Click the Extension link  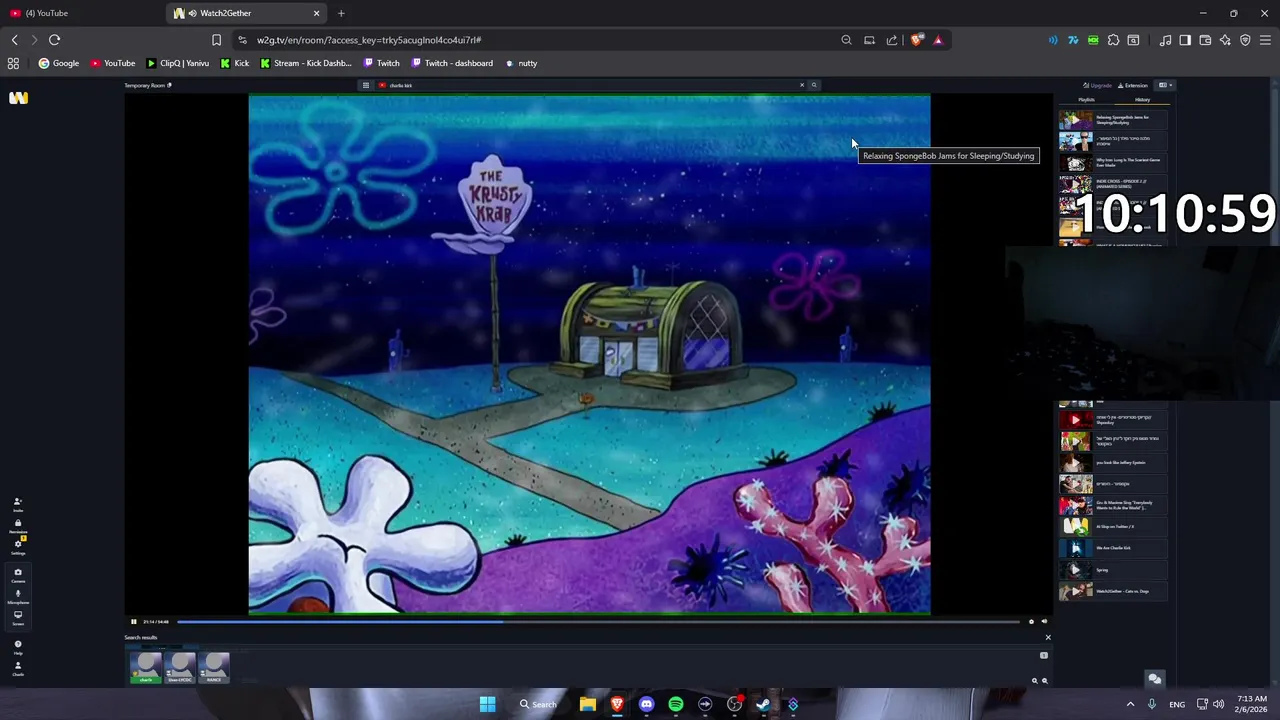pos(1133,85)
